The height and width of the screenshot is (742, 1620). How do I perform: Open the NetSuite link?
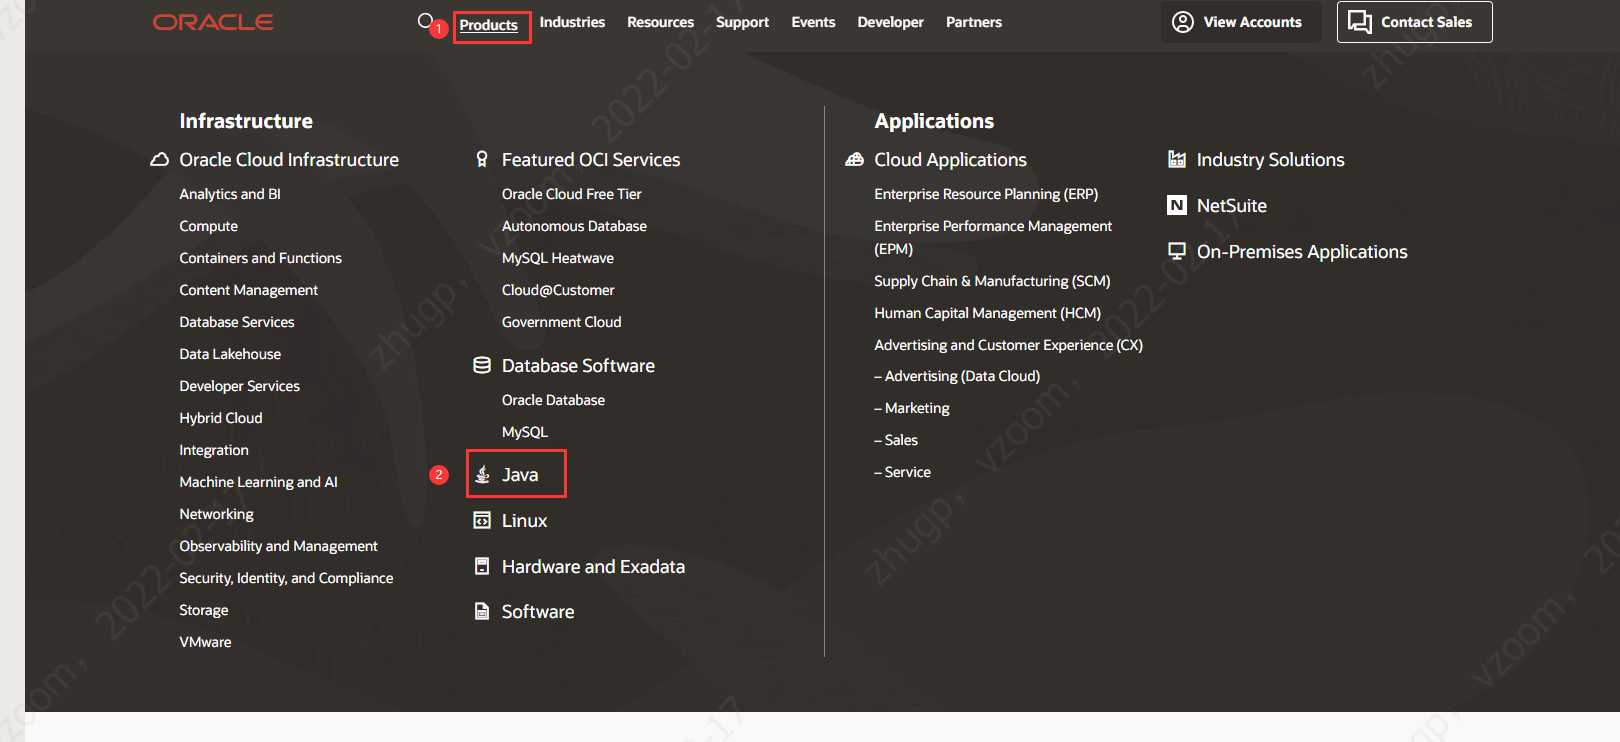point(1232,206)
